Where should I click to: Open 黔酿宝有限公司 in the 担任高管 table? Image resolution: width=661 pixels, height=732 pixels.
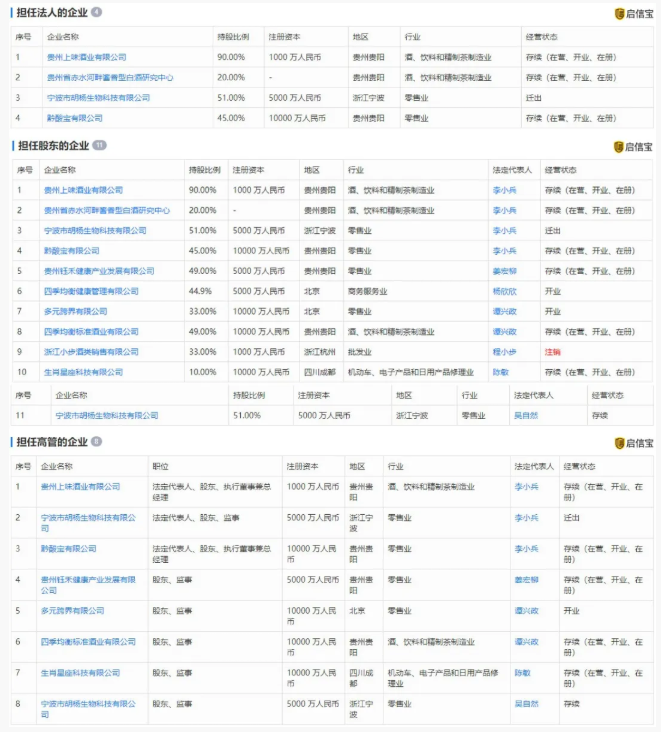pos(69,549)
